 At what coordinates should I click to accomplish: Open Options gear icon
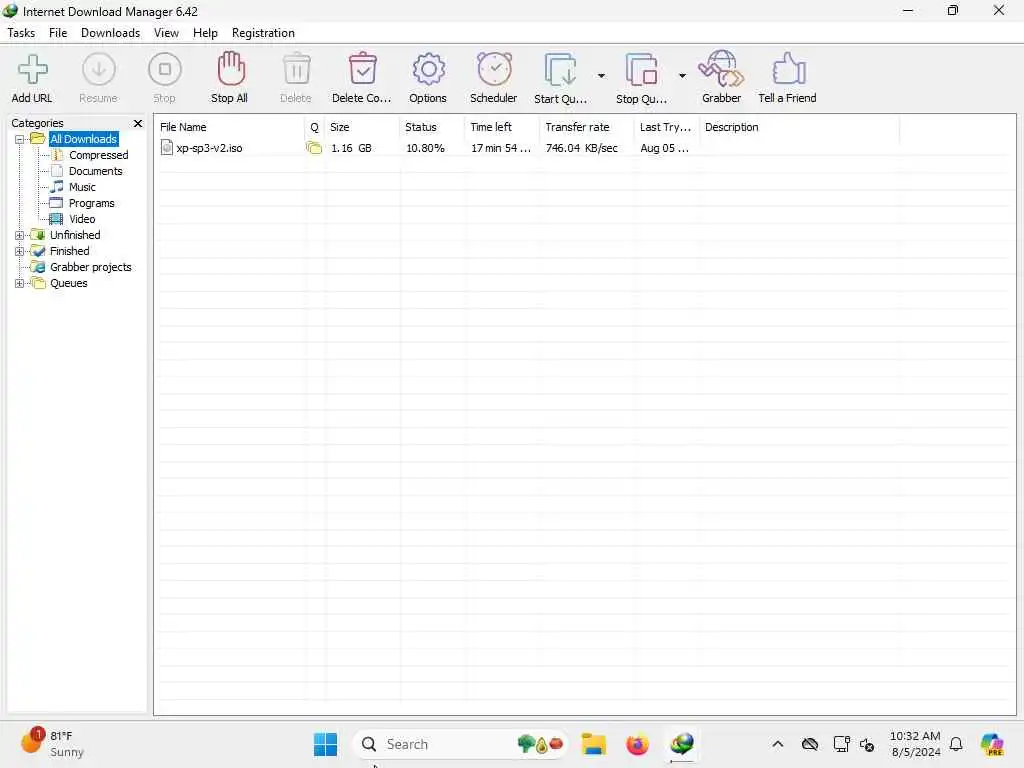click(x=428, y=69)
